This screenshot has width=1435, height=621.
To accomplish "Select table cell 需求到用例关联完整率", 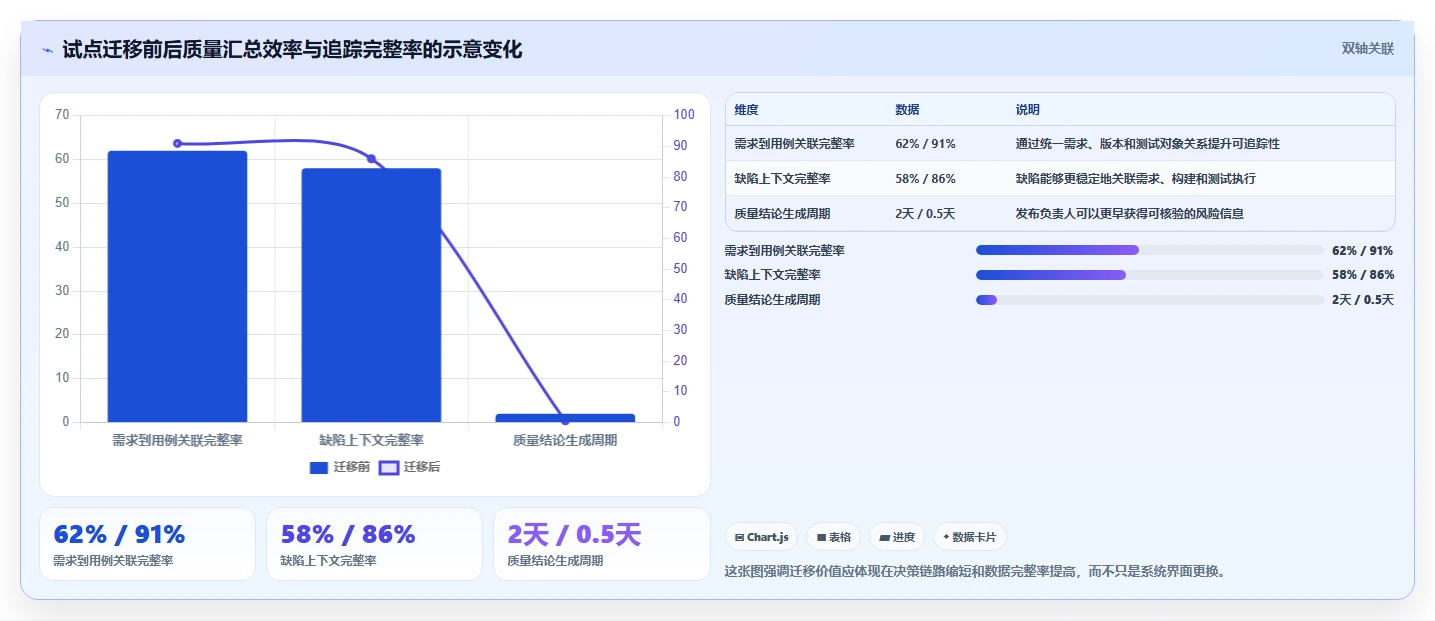I will [794, 144].
